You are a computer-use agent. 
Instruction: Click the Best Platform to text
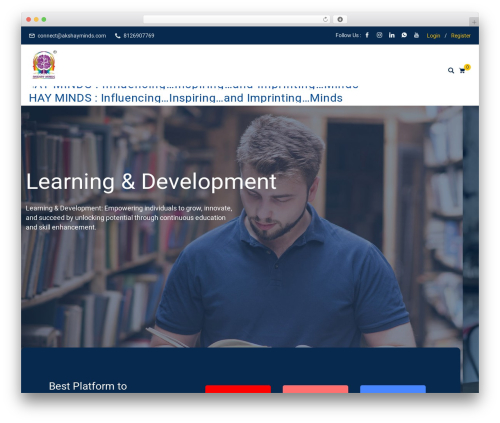pyautogui.click(x=88, y=386)
